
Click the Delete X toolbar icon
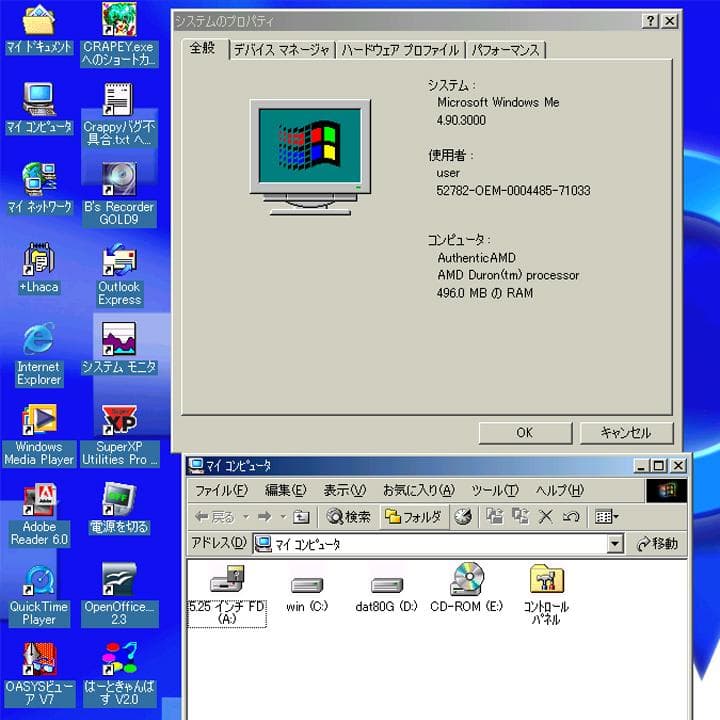tap(545, 517)
